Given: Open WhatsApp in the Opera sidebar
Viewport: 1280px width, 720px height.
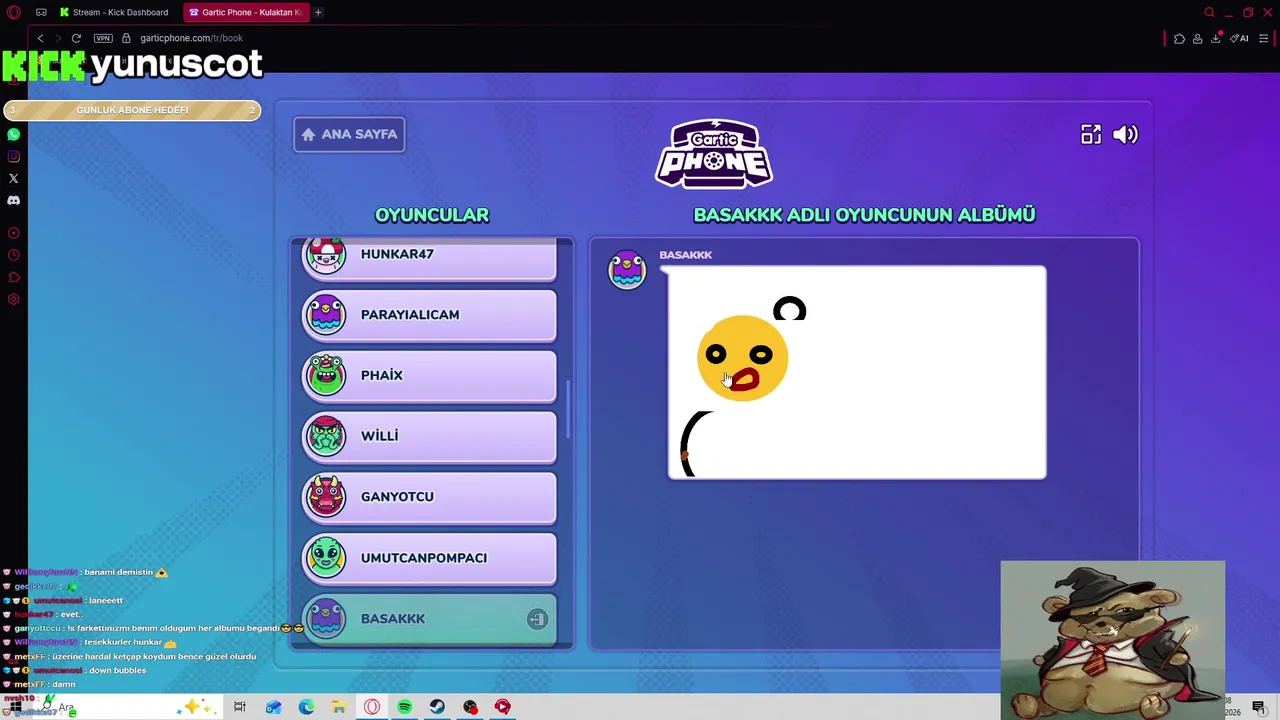Looking at the screenshot, I should (14, 134).
